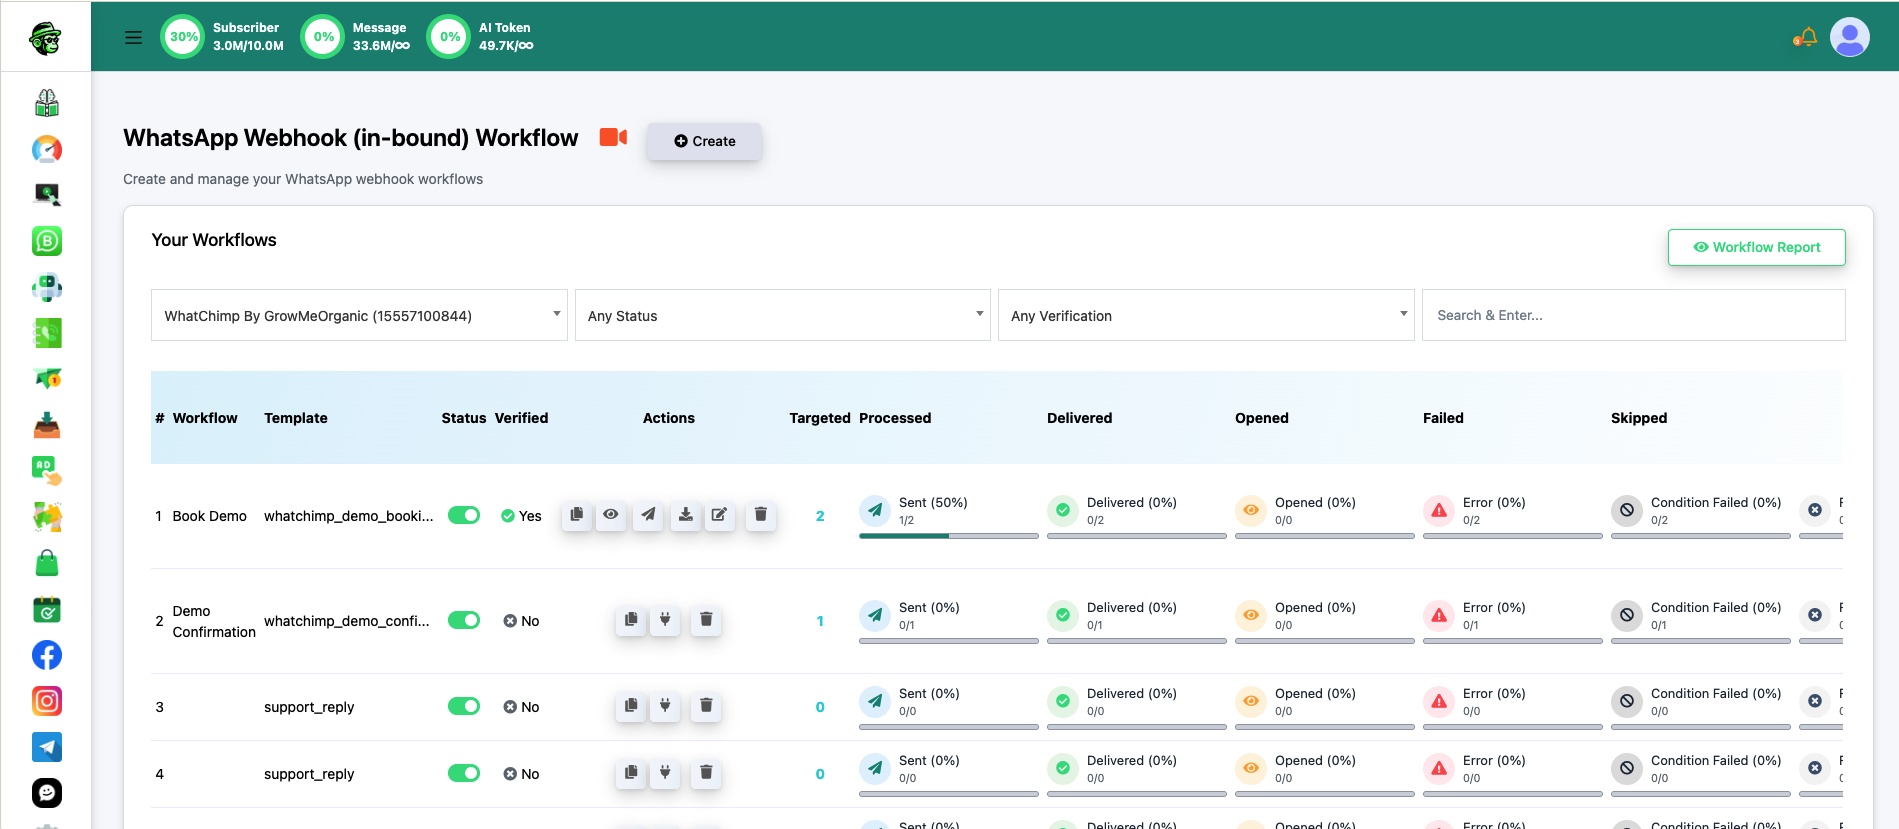The width and height of the screenshot is (1899, 829).
Task: Copy the Book Demo workflow
Action: coord(577,515)
